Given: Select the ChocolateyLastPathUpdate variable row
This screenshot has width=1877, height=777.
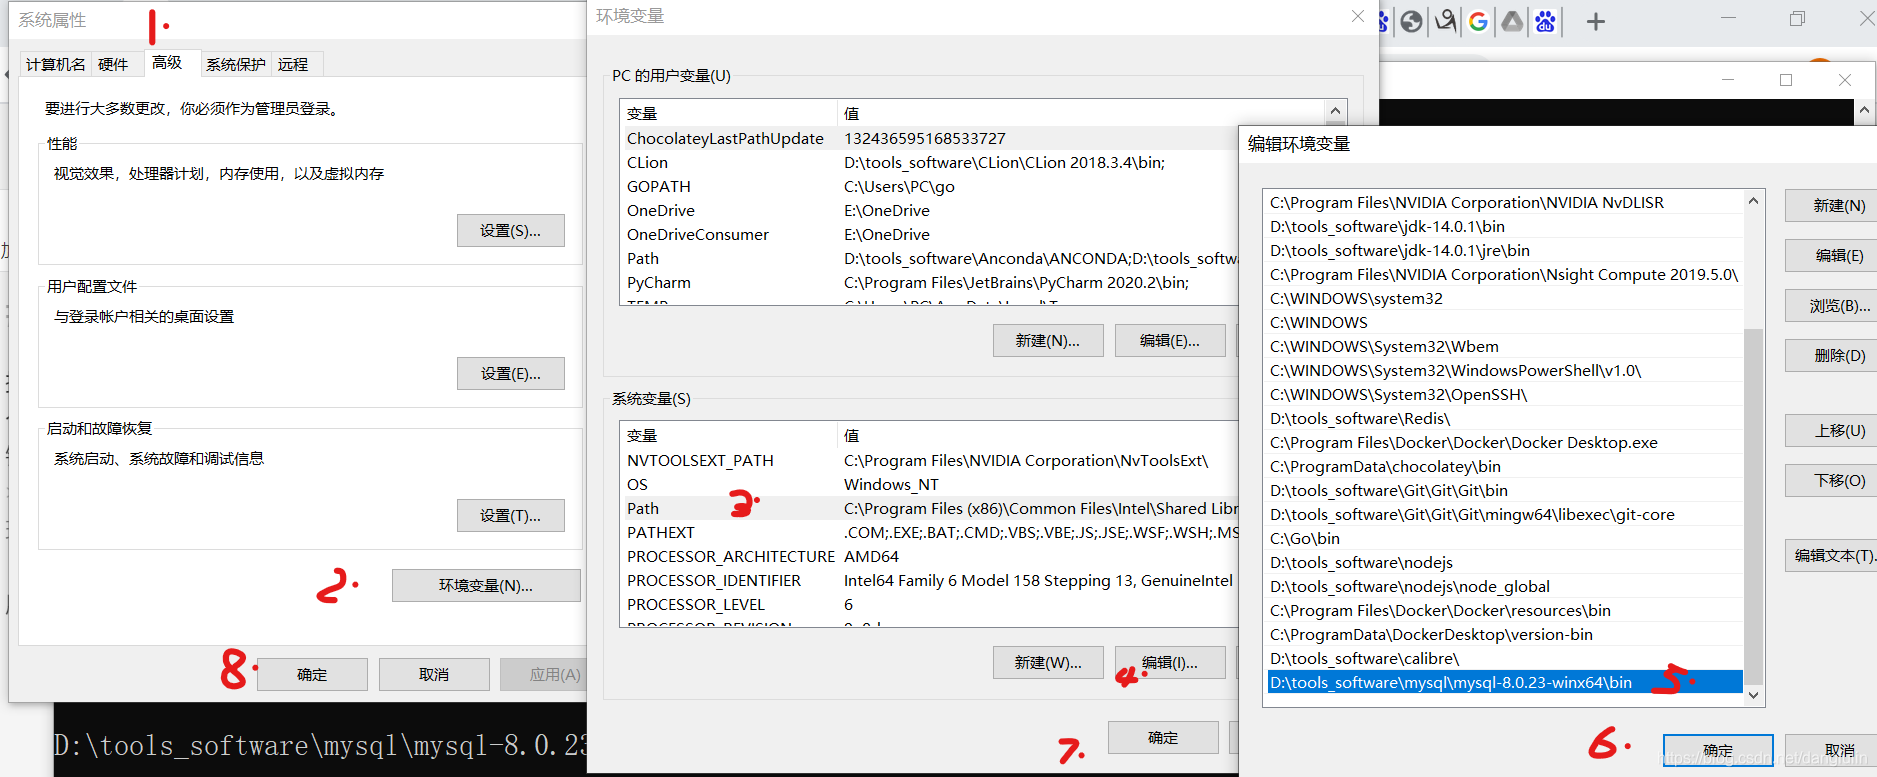Looking at the screenshot, I should [930, 138].
